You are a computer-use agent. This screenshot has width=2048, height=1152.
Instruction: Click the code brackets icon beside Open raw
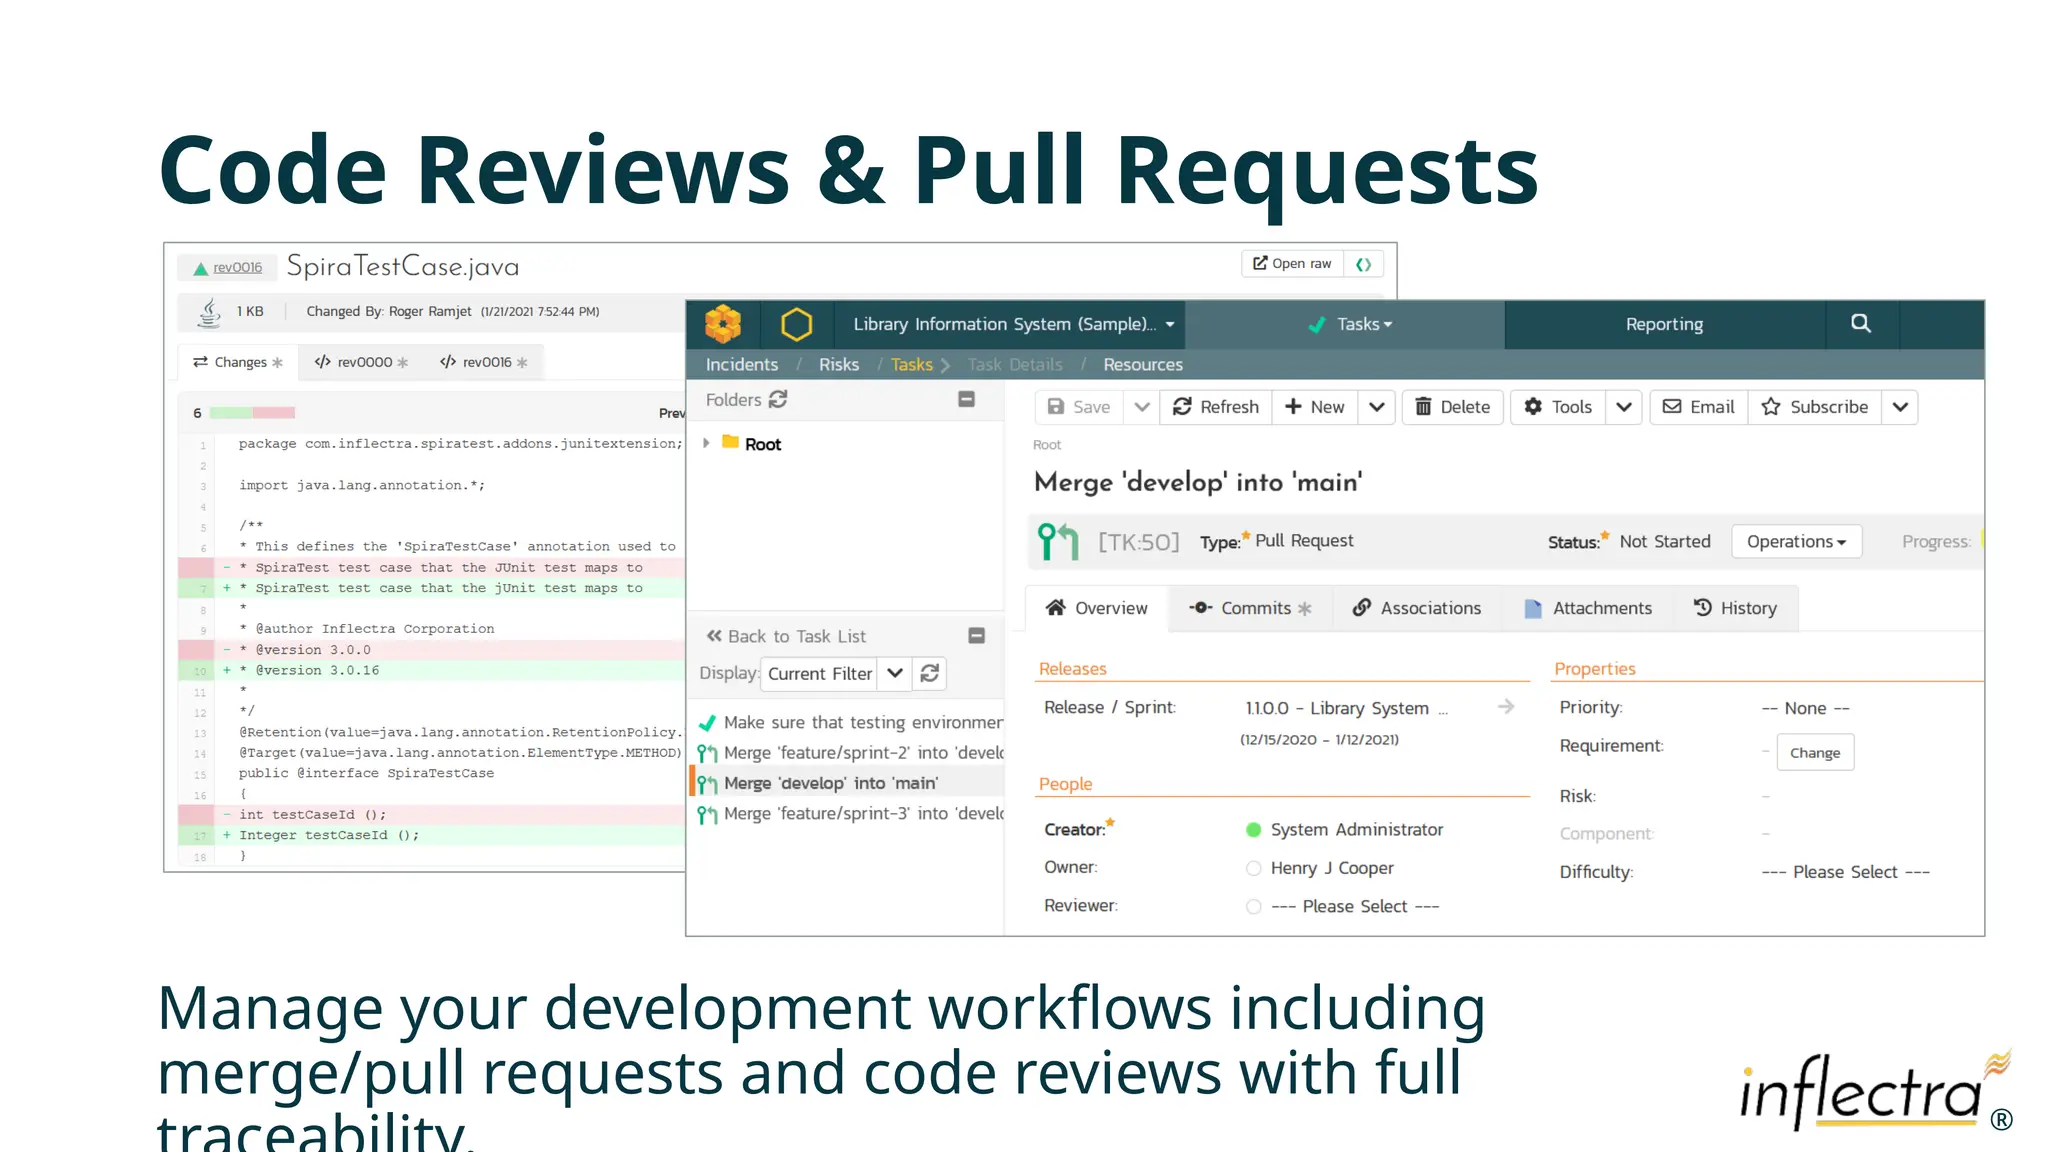[x=1363, y=264]
